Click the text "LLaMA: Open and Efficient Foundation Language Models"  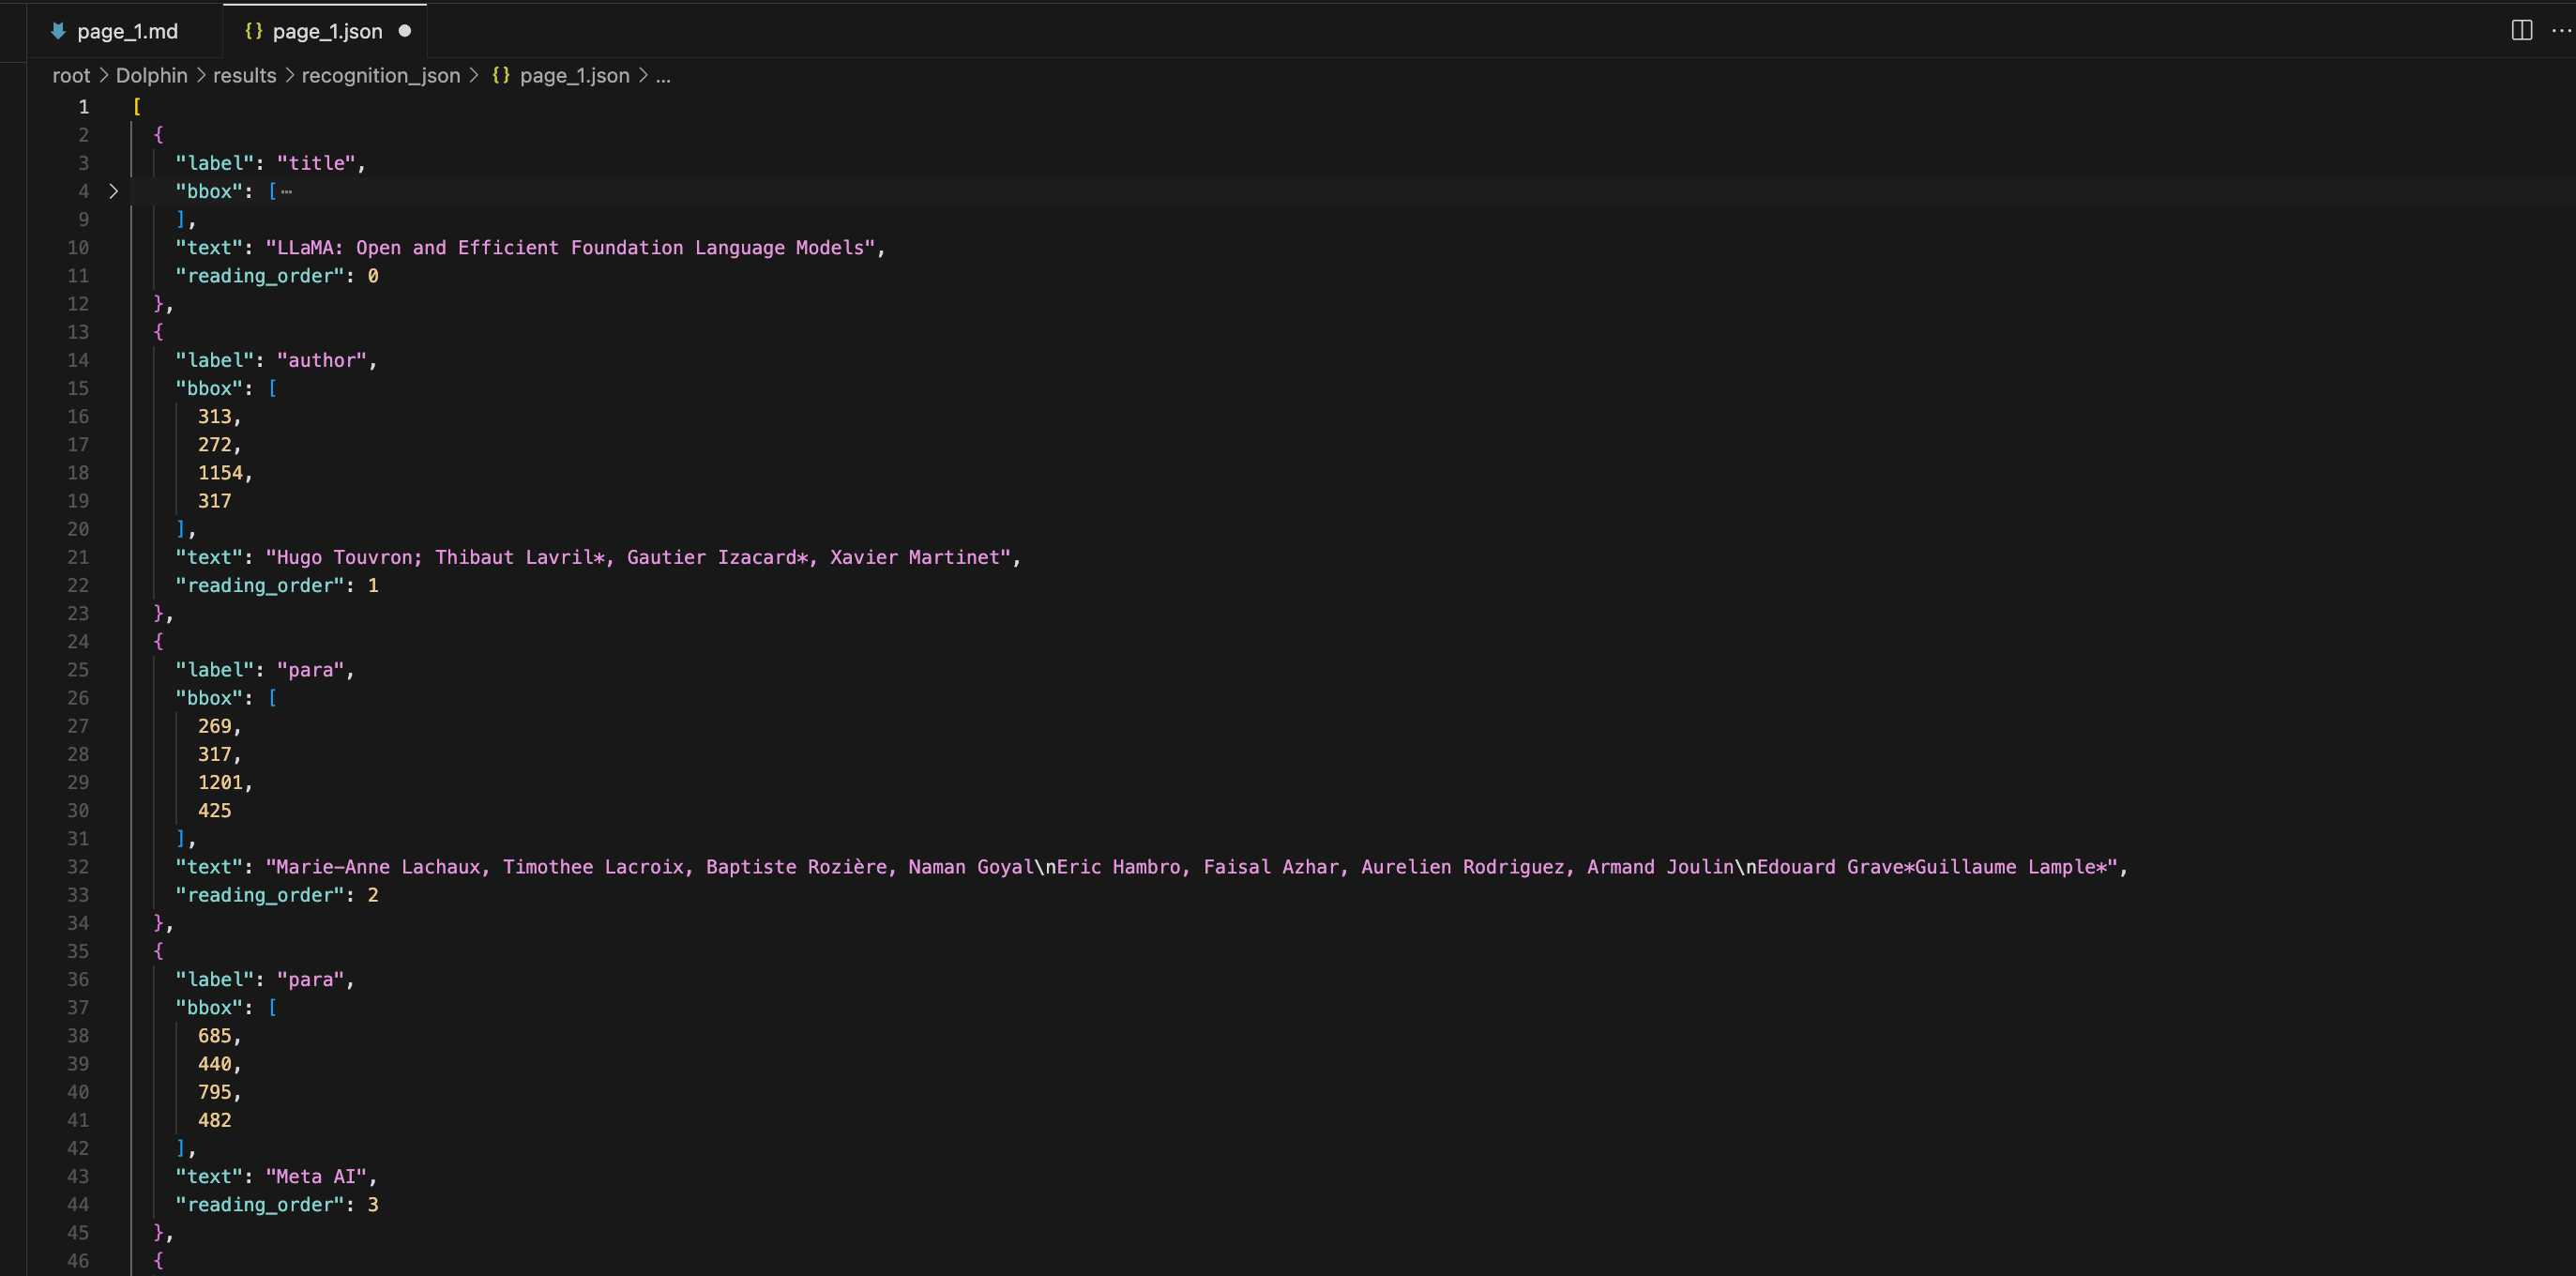tap(570, 248)
